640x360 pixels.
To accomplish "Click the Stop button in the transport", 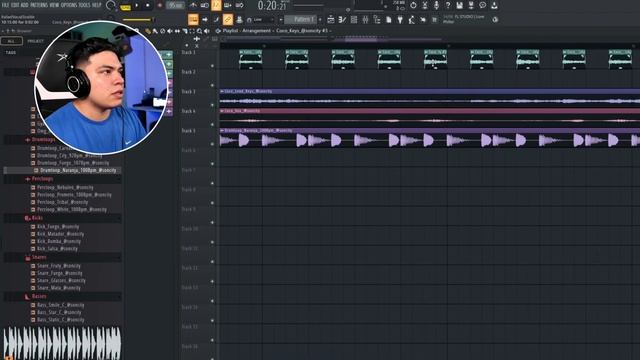I will [147, 6].
